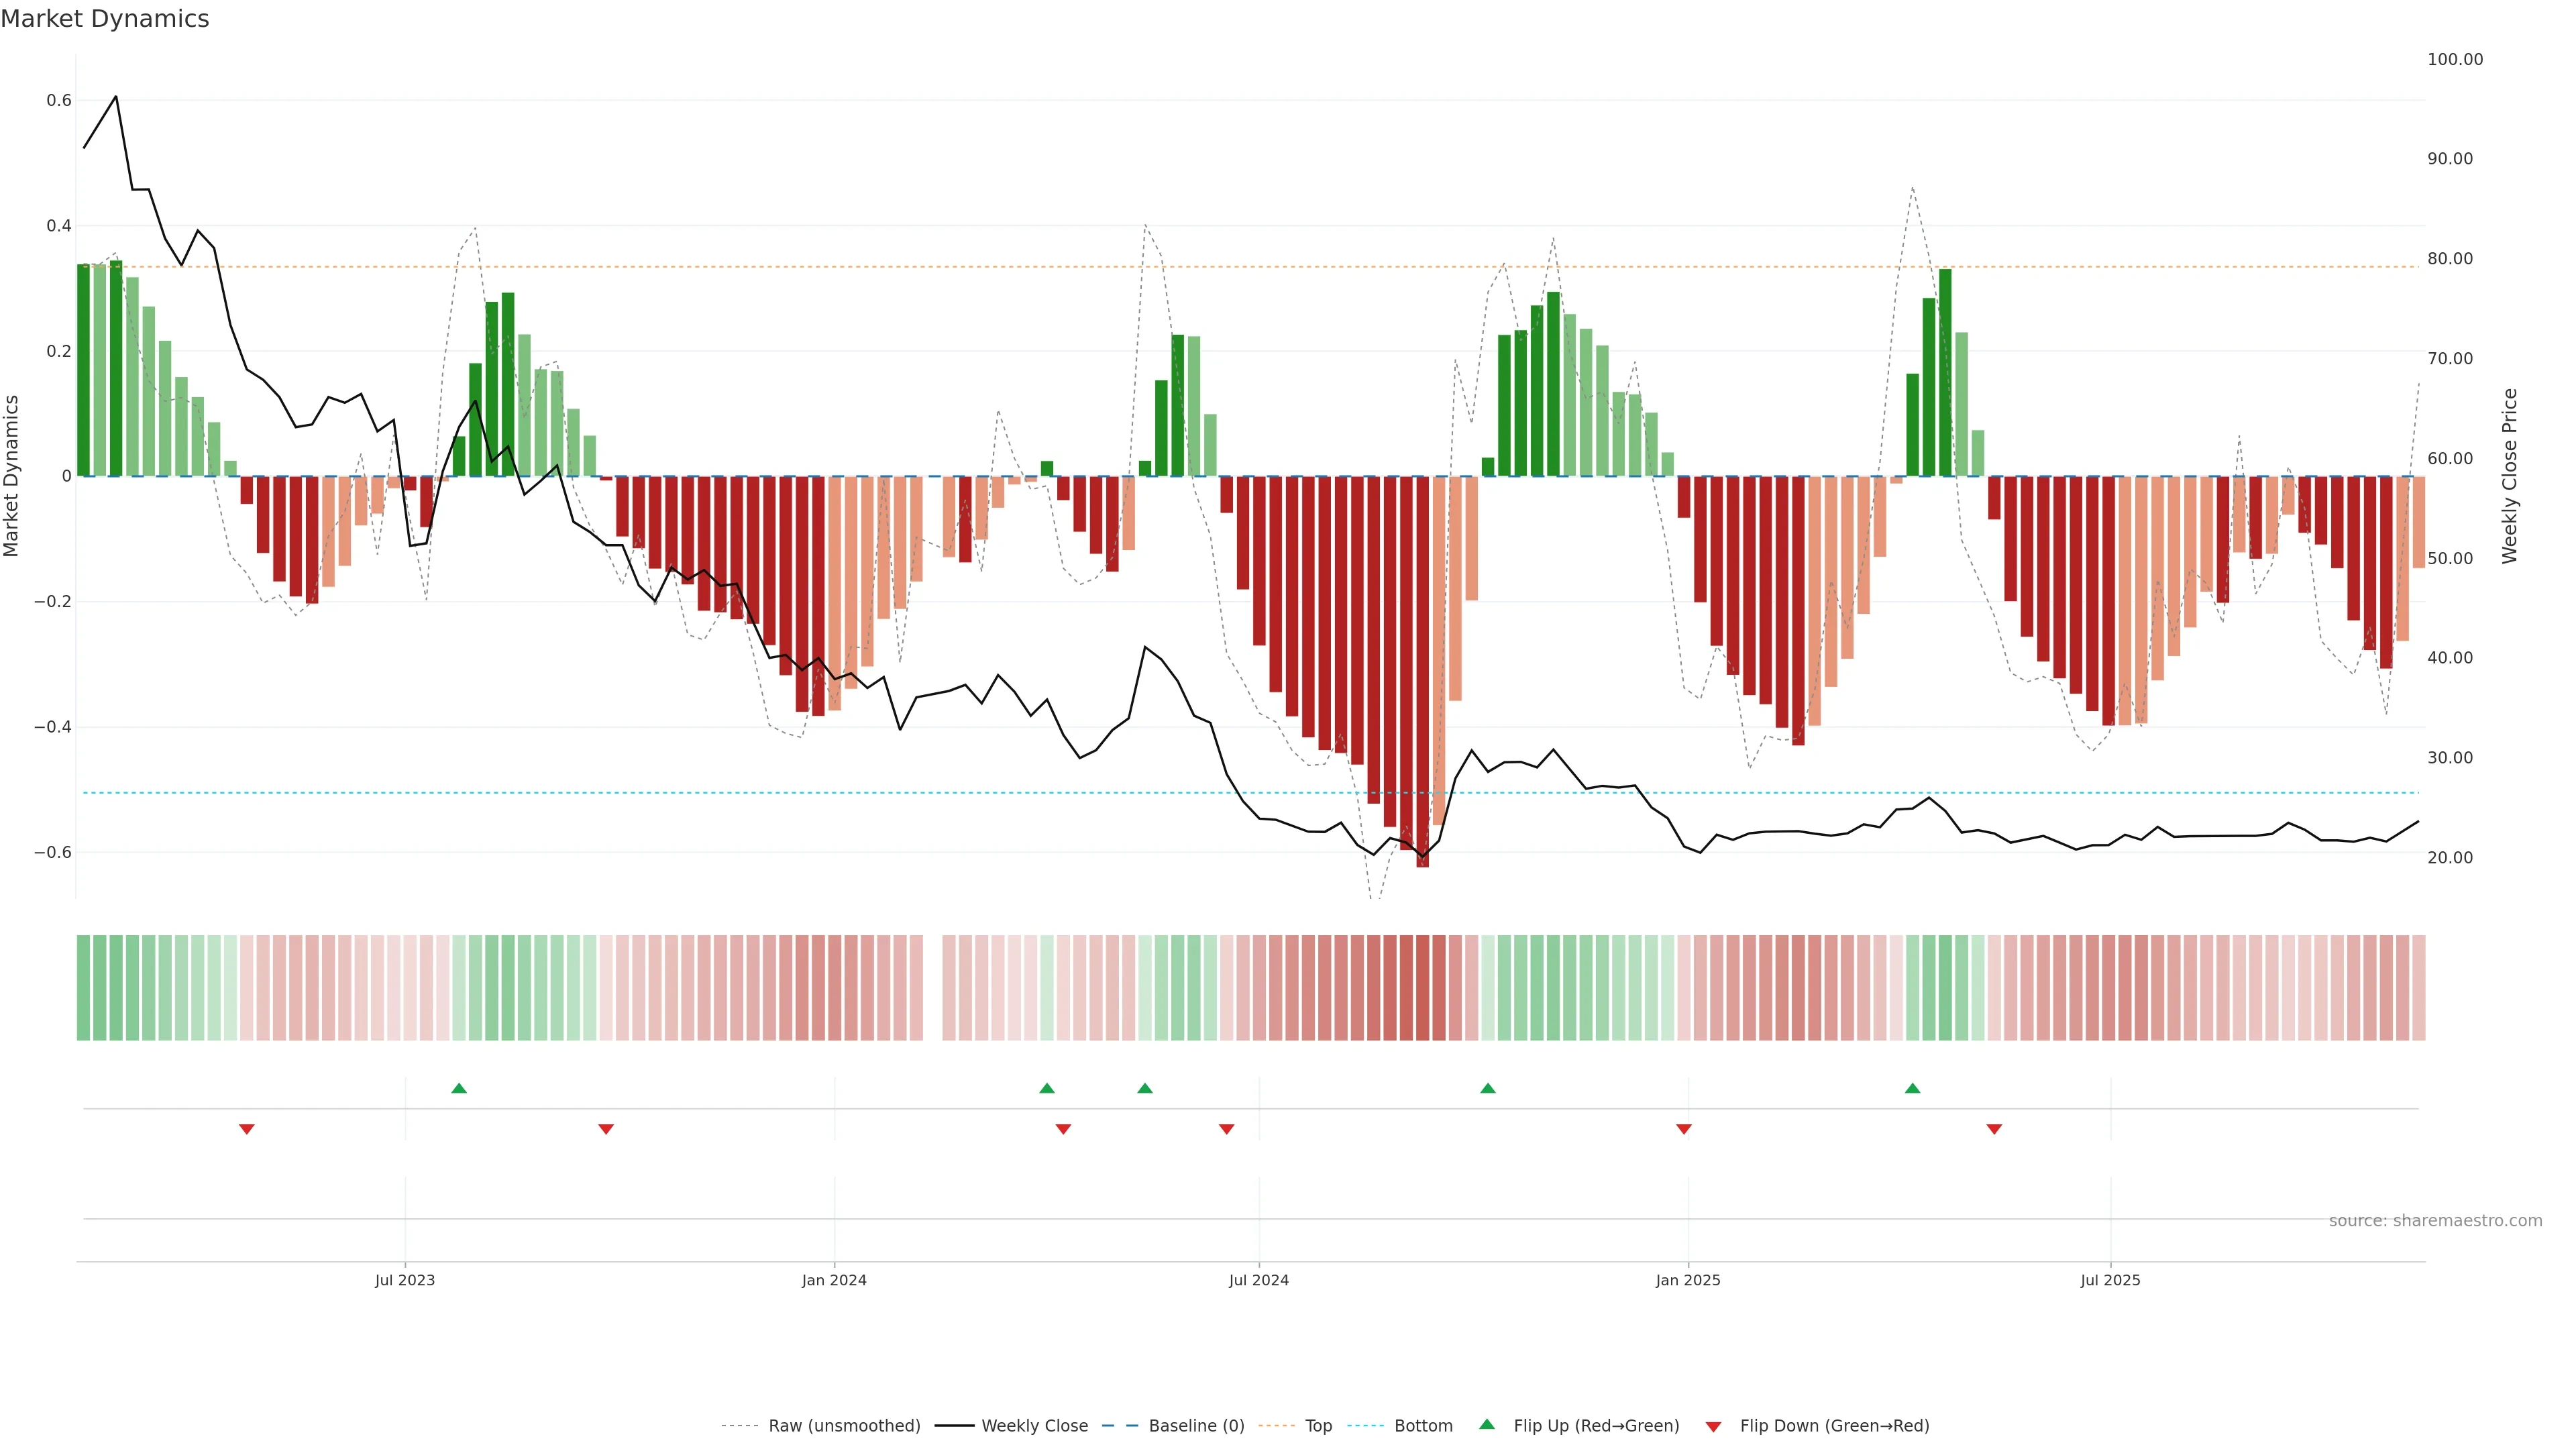Click the red flip-down marker just before Jan 2025

(1684, 1129)
